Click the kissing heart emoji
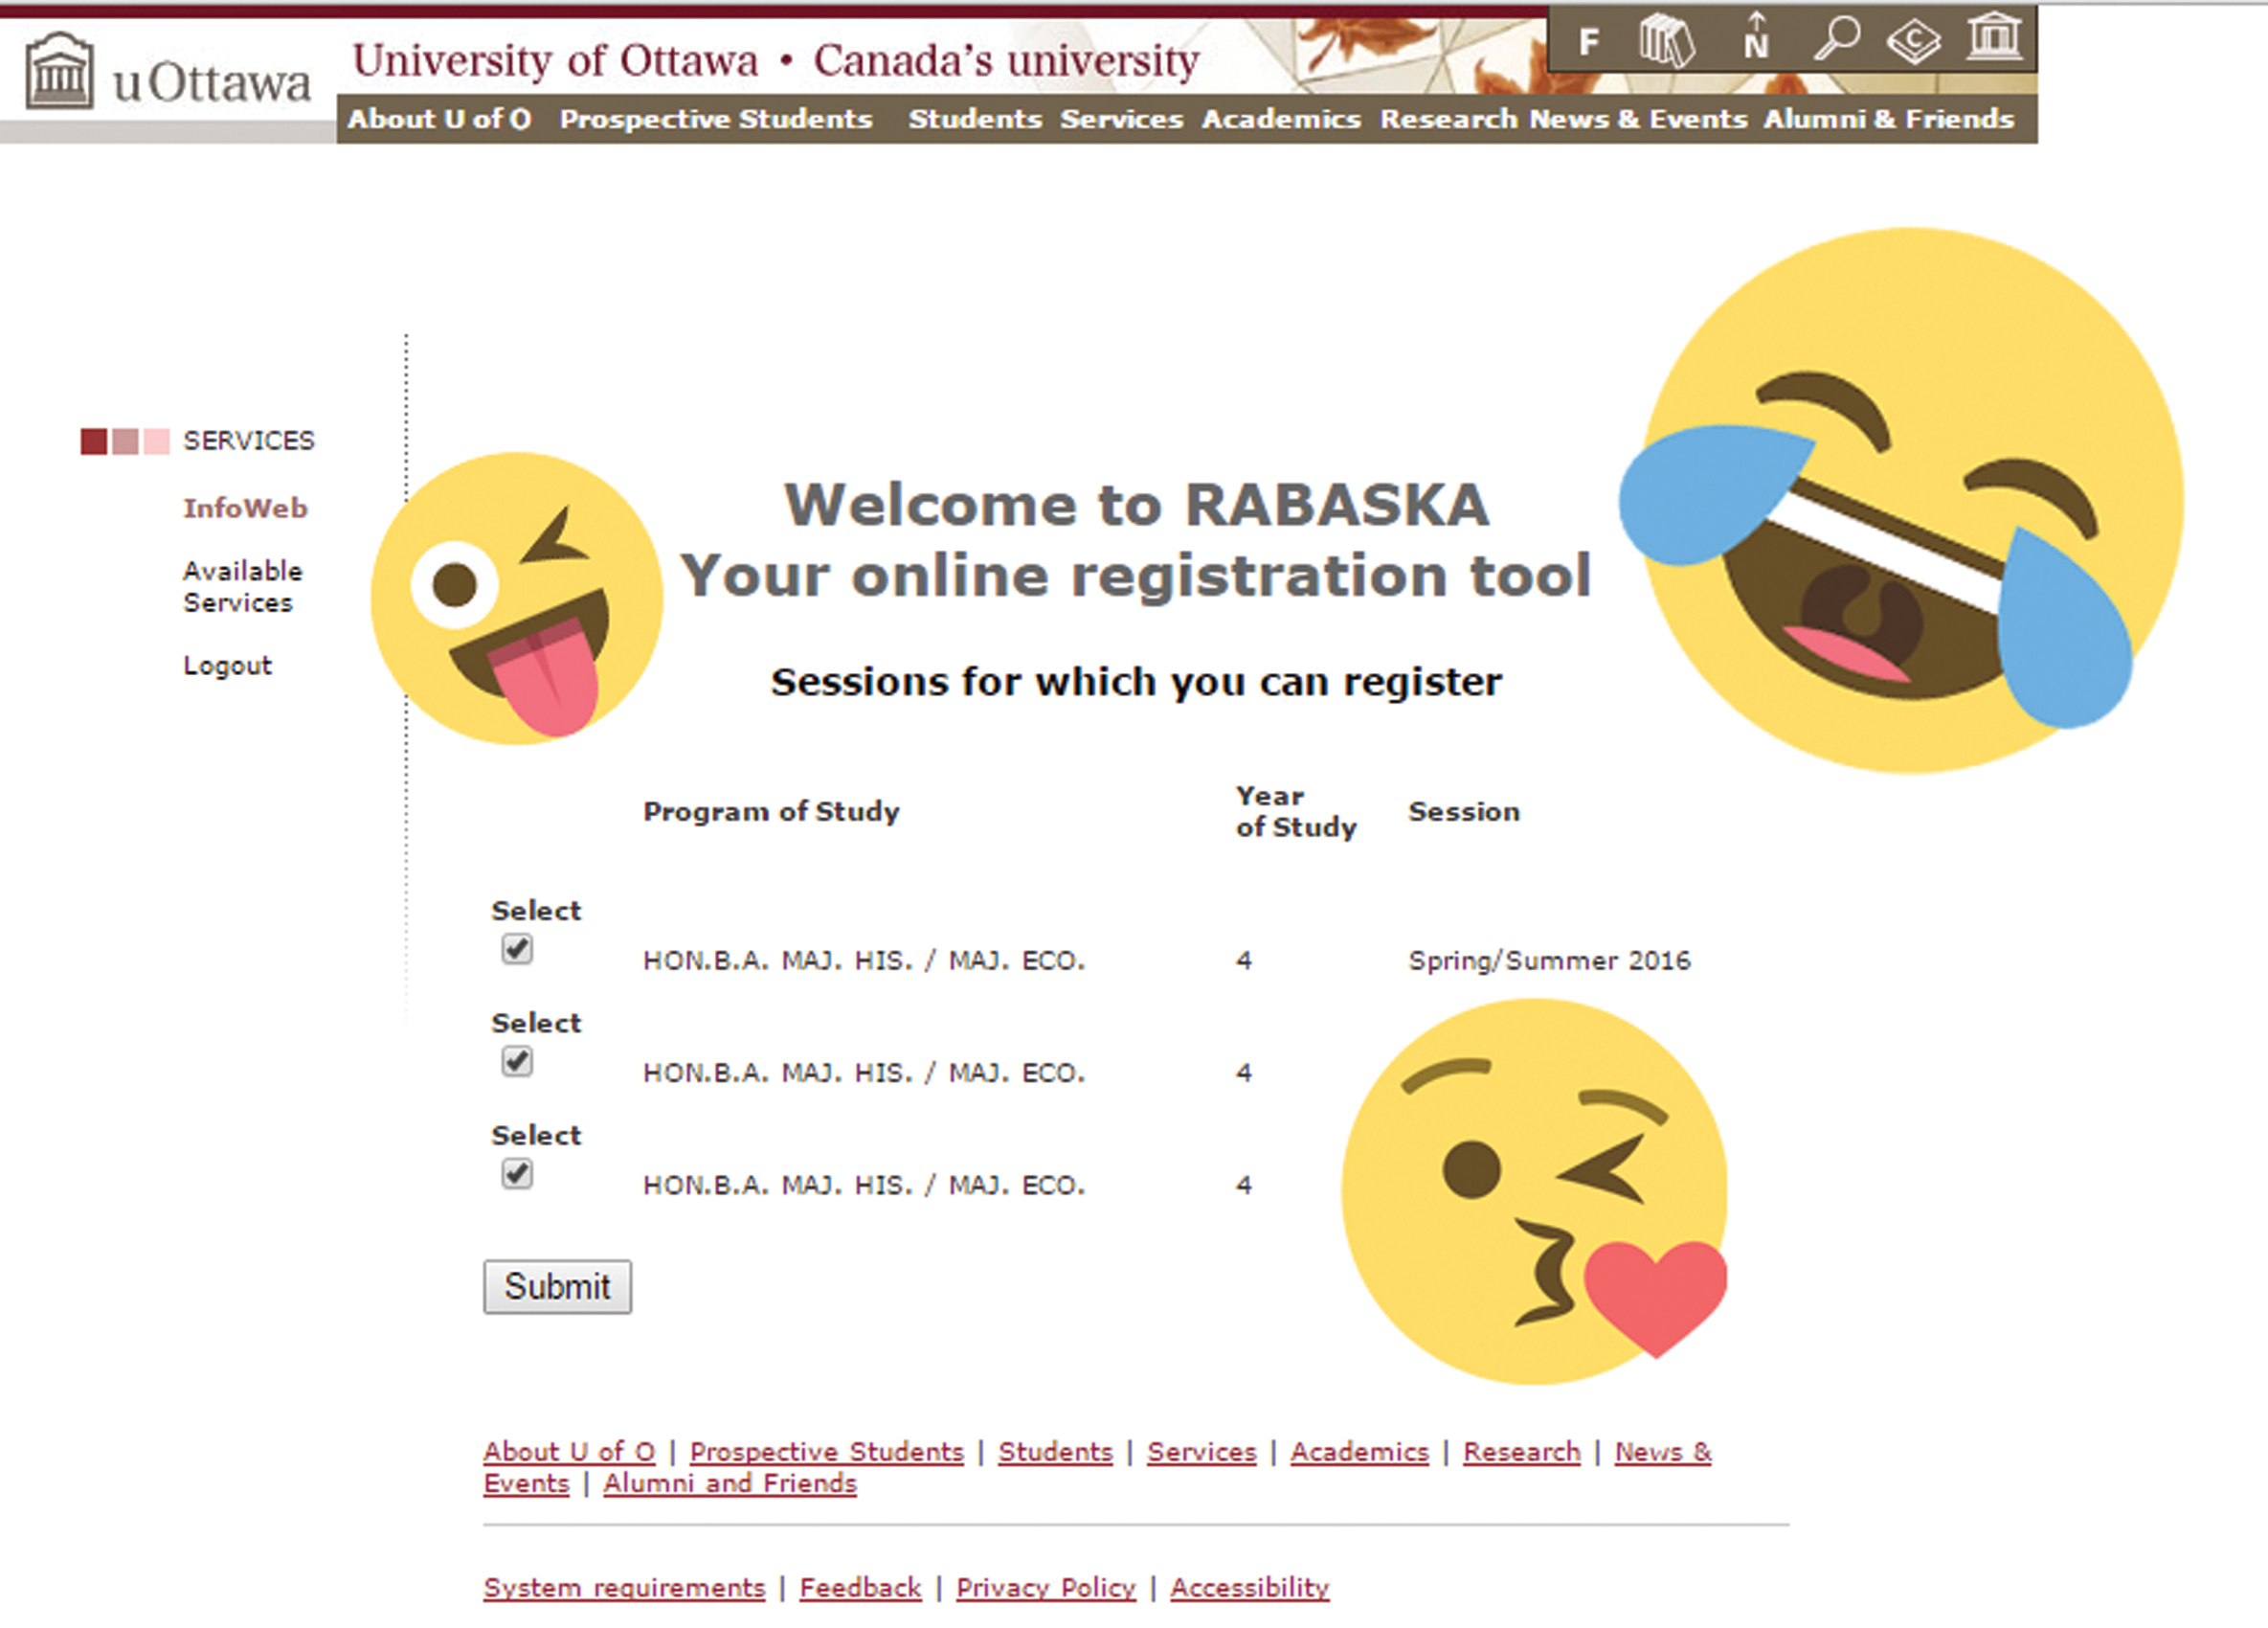This screenshot has height=1628, width=2268. click(1534, 1191)
